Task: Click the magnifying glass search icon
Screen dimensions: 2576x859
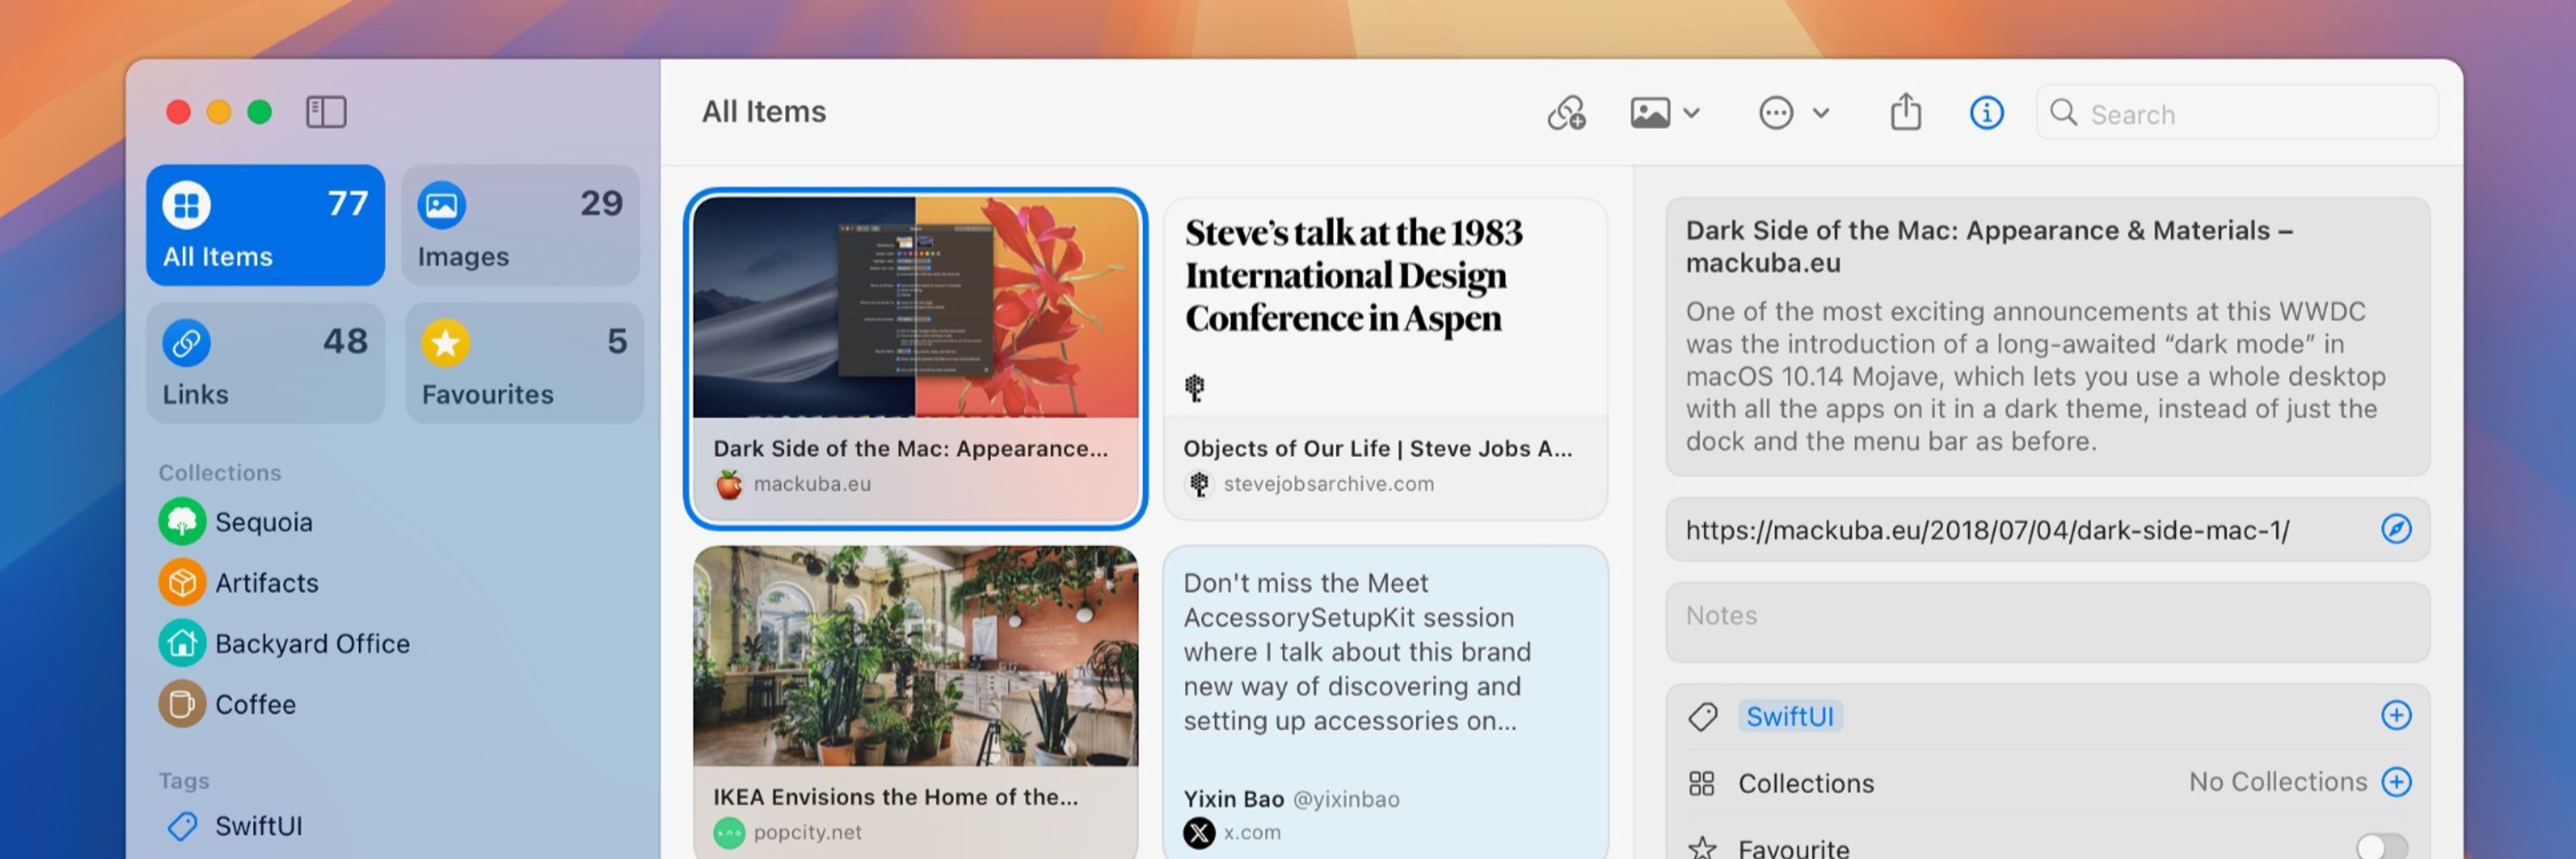Action: 2064,113
